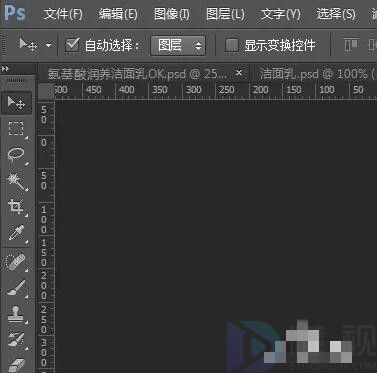This screenshot has width=377, height=373.
Task: Pick the Crop tool
Action: click(x=16, y=207)
